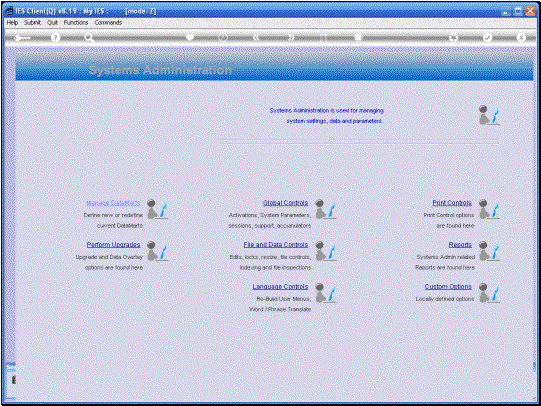Click the heart favorites toolbar icon

tap(190, 38)
